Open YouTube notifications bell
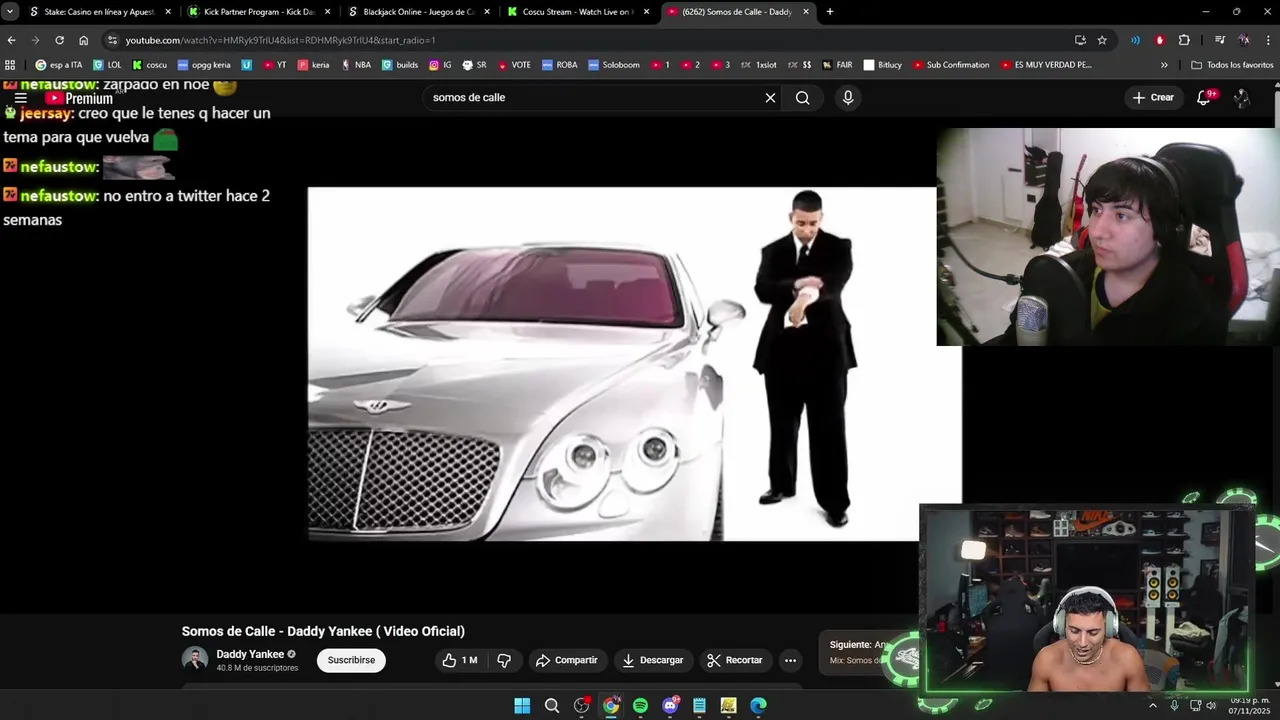 click(1204, 97)
